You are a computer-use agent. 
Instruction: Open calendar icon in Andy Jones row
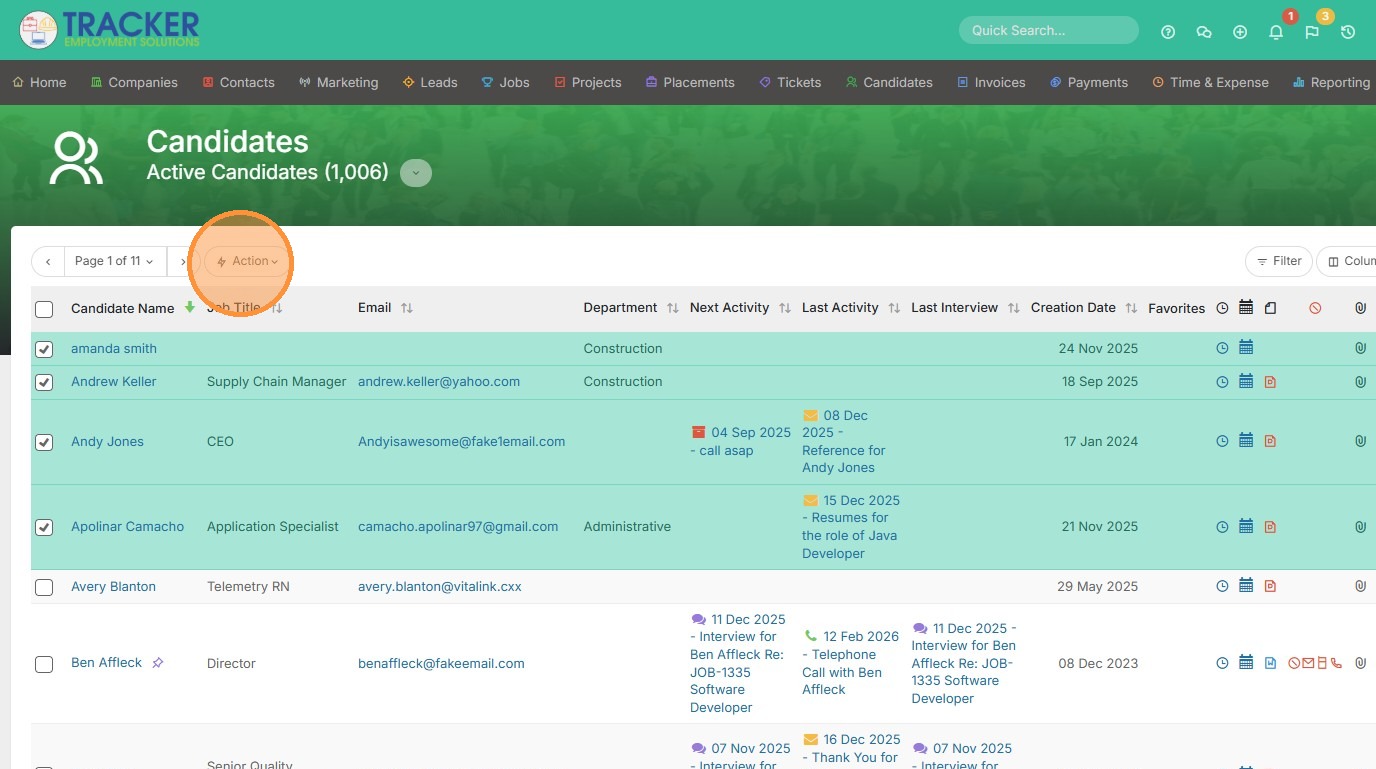click(1246, 441)
